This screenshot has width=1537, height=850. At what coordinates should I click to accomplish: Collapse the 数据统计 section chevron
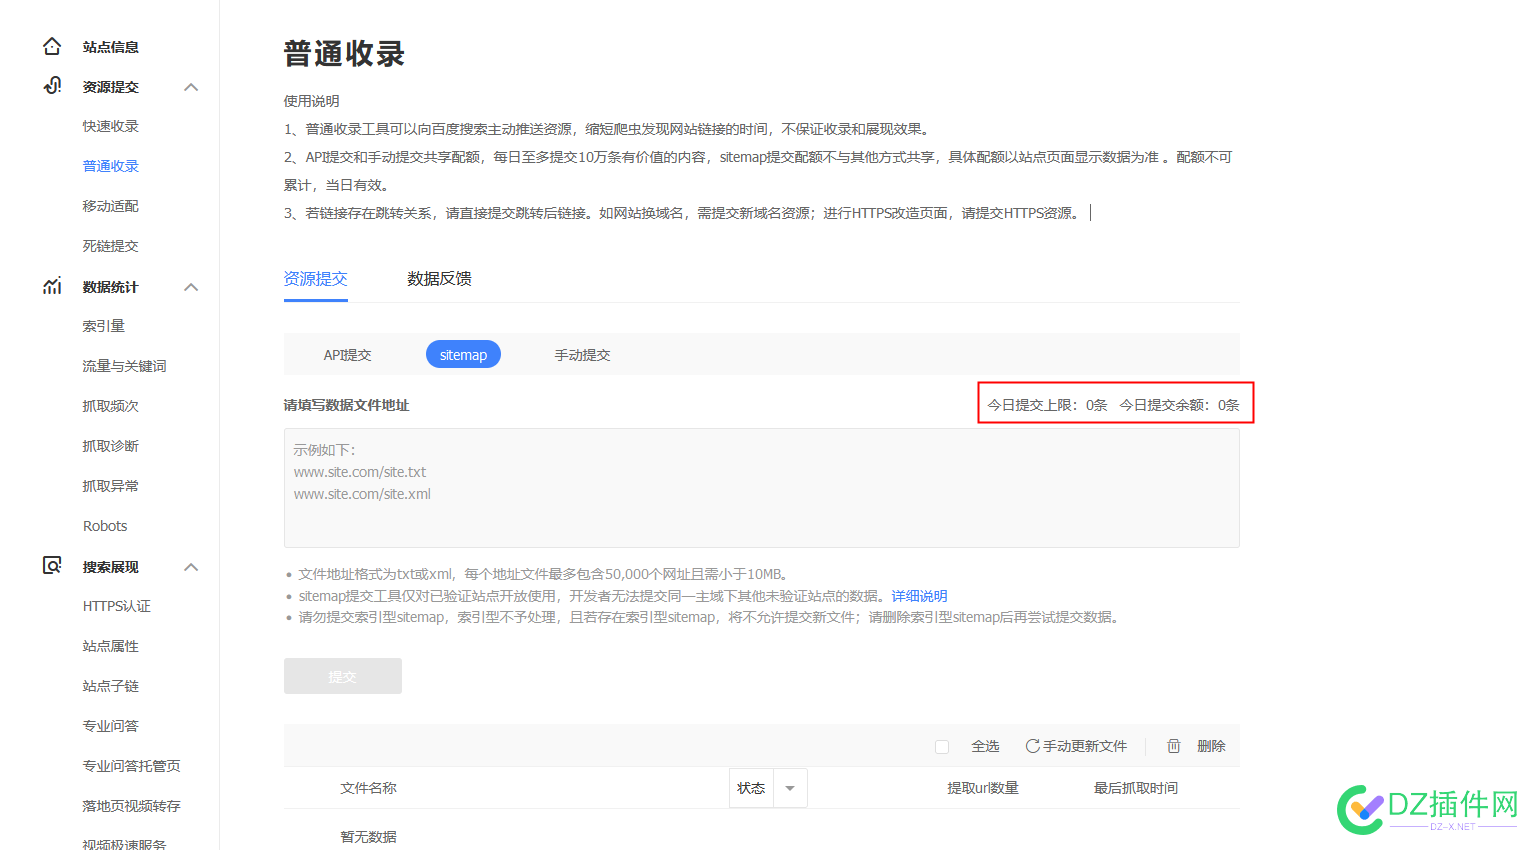coord(191,287)
